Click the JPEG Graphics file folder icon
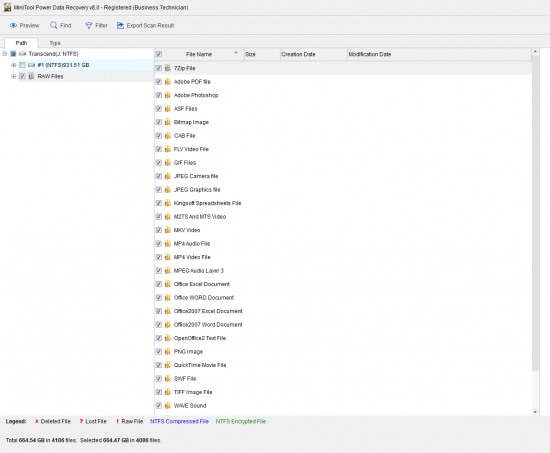This screenshot has height=453, width=550. click(168, 189)
